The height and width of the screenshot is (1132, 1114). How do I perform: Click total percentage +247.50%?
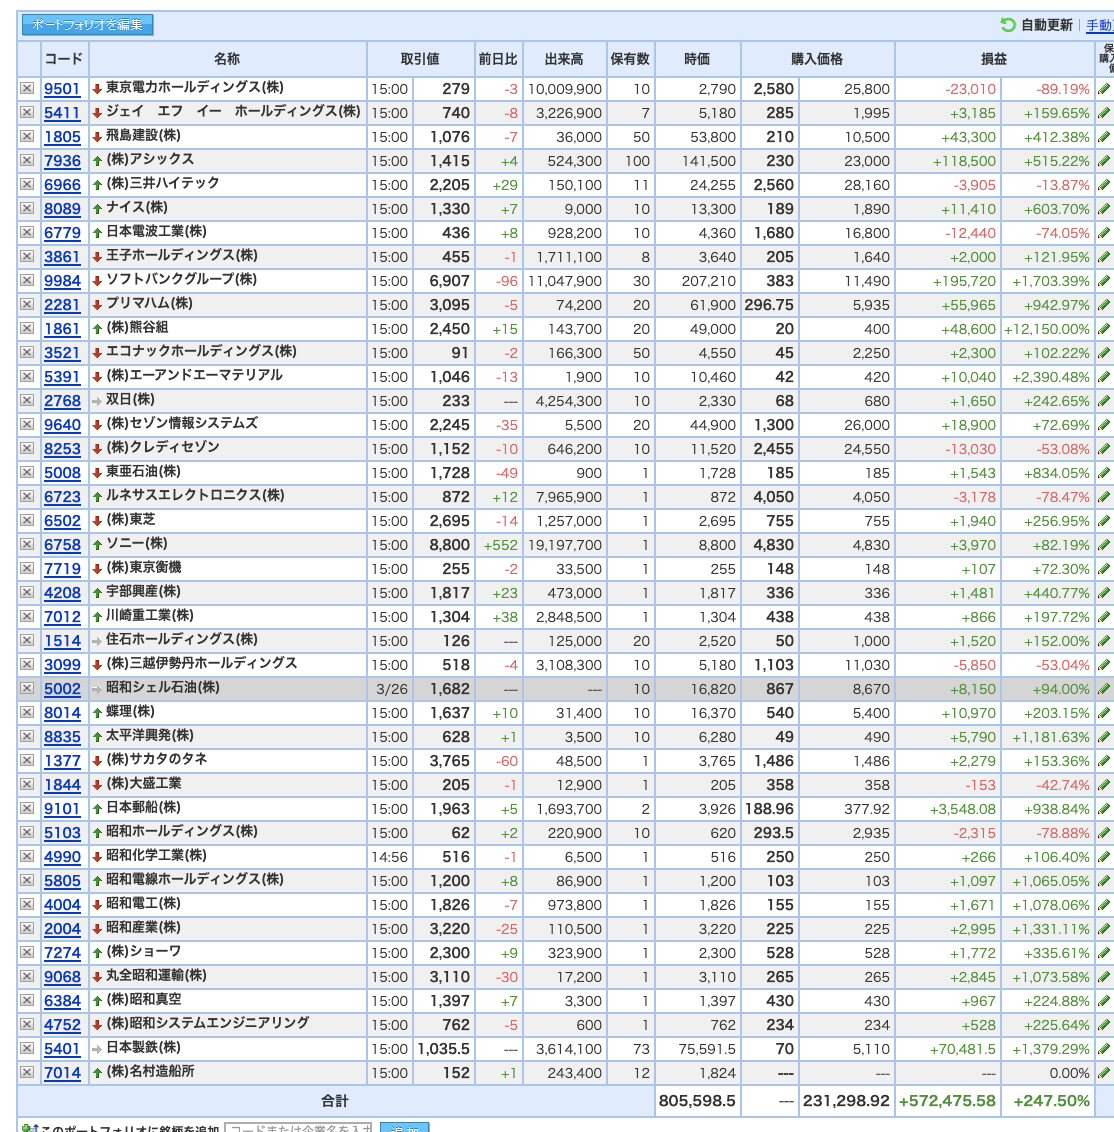[1050, 1101]
